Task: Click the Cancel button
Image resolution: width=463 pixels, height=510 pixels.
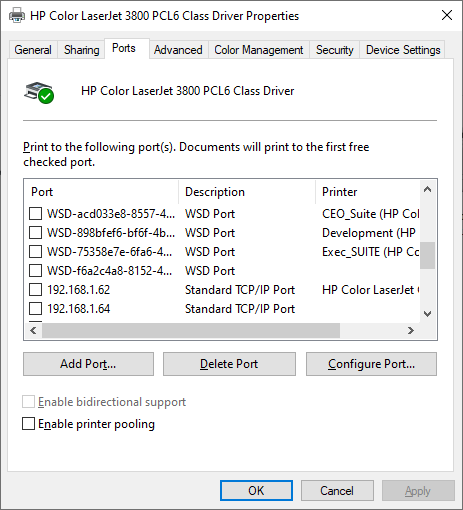Action: coord(337,491)
